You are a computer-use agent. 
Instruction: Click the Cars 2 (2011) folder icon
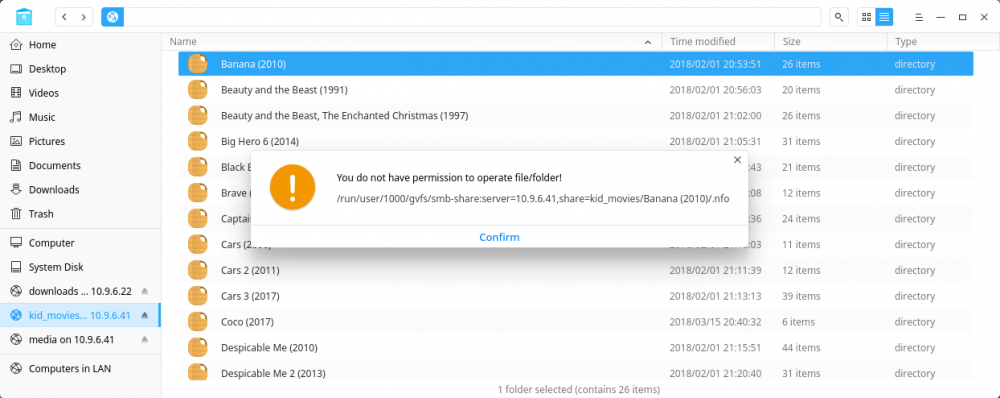198,270
